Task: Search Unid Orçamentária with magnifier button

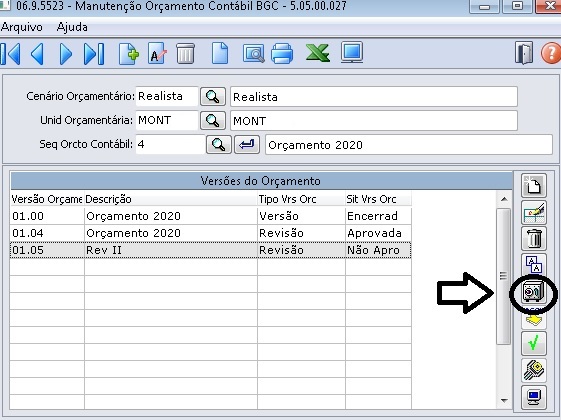Action: [213, 120]
